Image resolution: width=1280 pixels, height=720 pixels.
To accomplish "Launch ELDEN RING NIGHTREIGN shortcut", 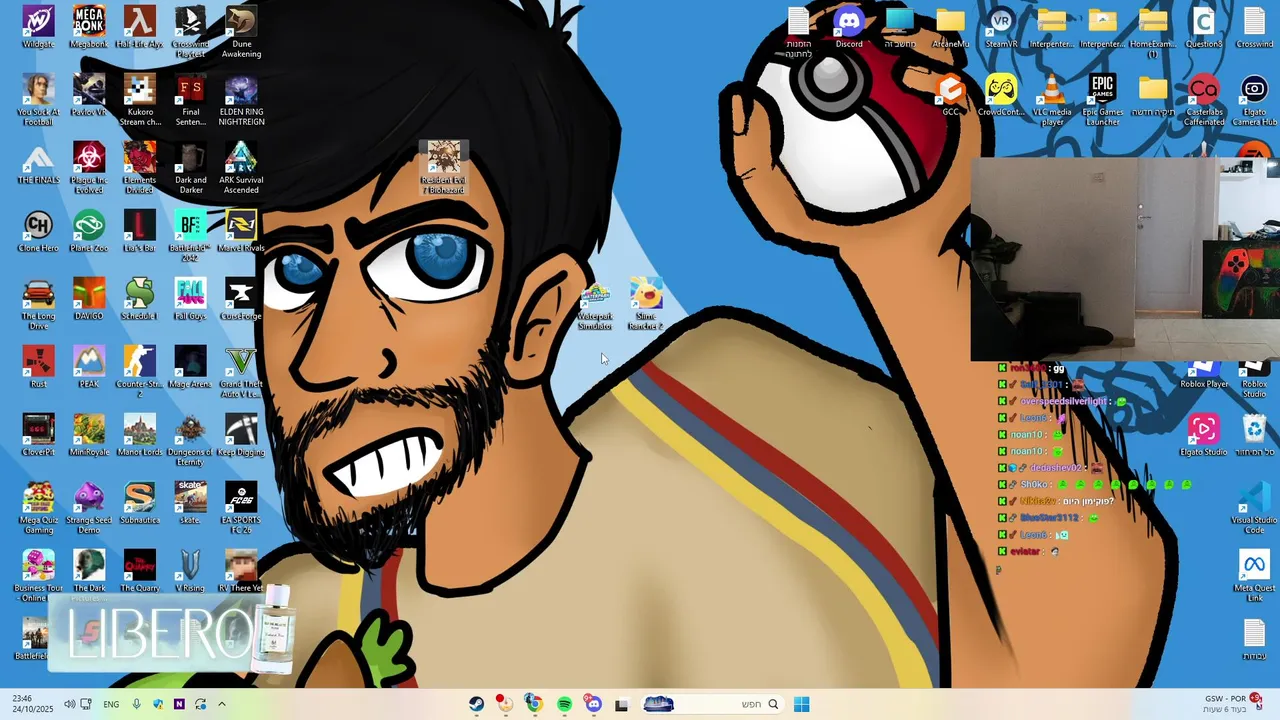I will pos(241,100).
